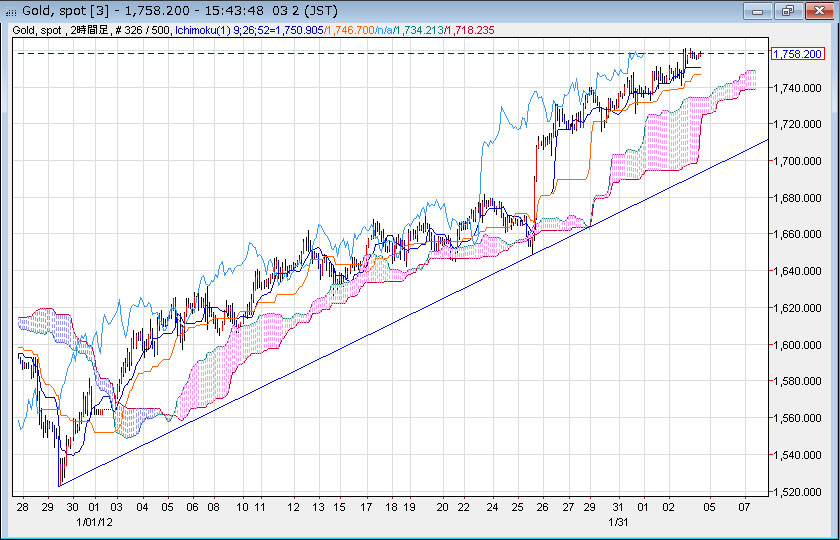Click the 1/01/12 date marker on time axis
This screenshot has height=540, width=840.
pos(95,522)
